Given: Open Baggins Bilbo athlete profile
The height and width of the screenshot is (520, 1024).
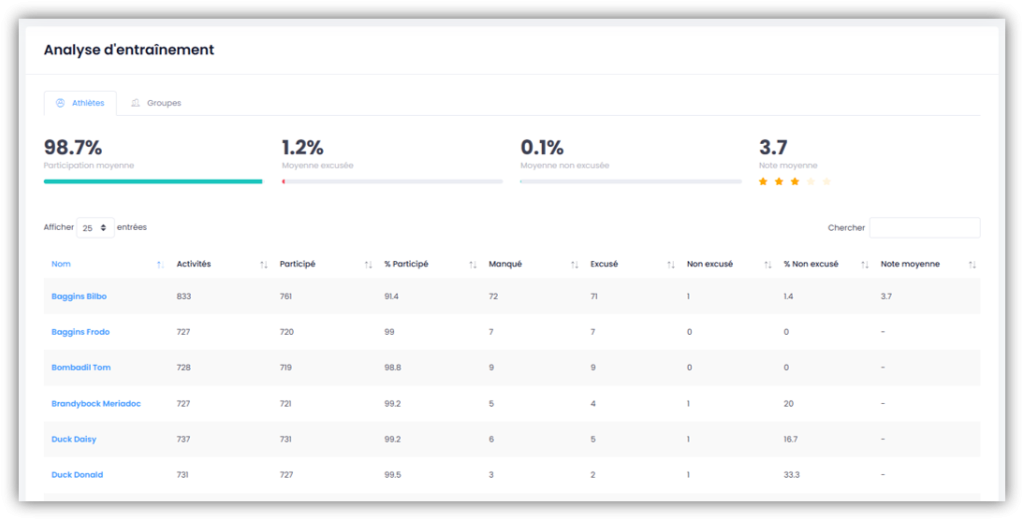Looking at the screenshot, I should point(79,297).
